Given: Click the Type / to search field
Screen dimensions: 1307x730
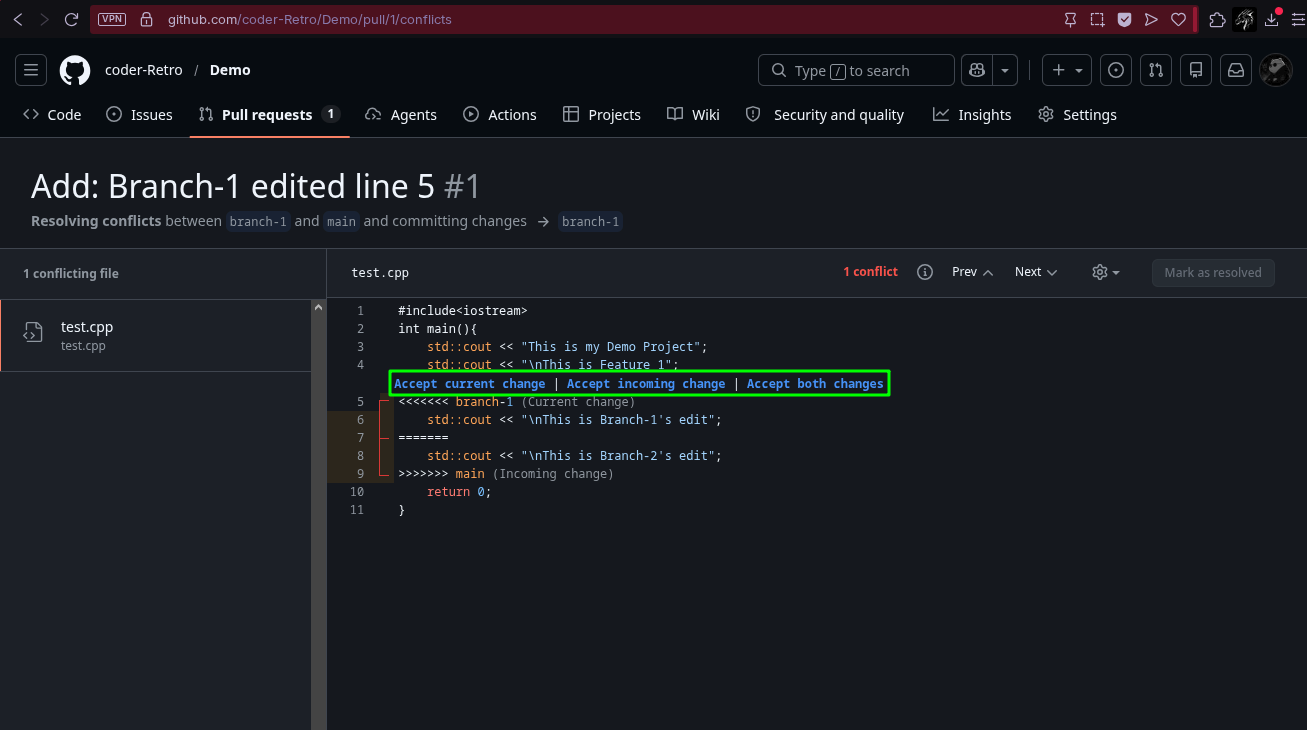Looking at the screenshot, I should pyautogui.click(x=857, y=70).
